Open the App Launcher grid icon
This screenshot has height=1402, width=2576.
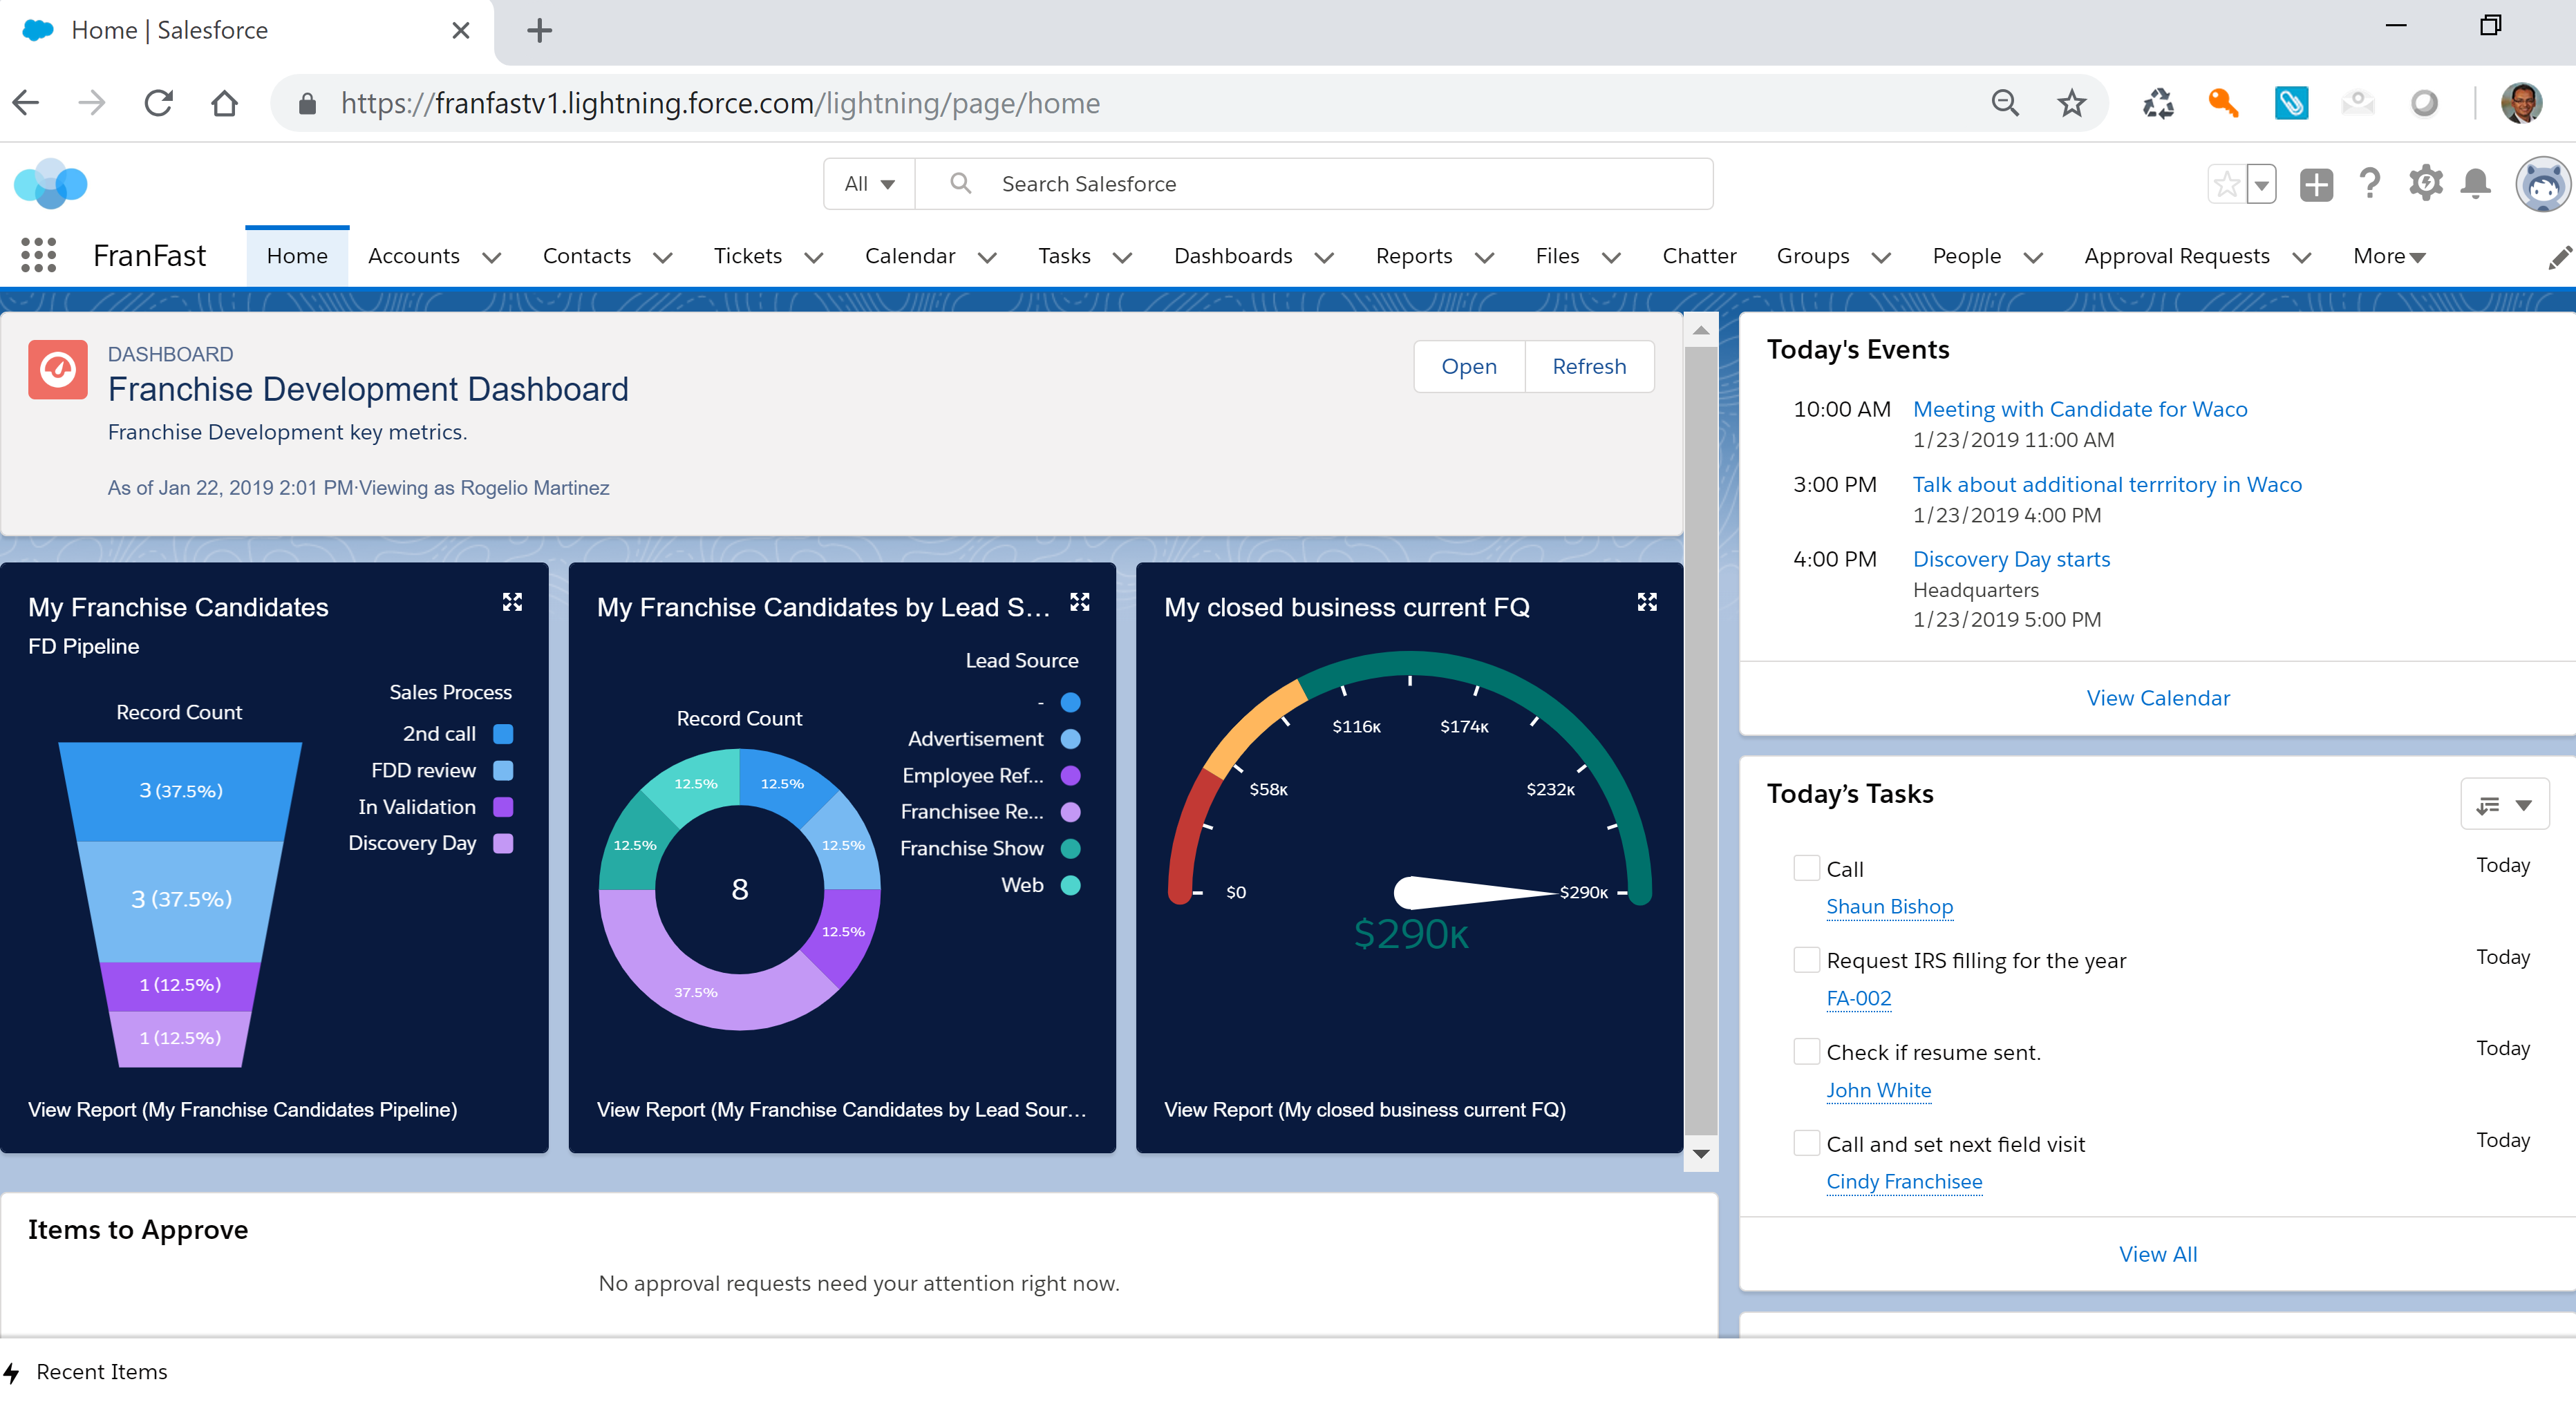[x=38, y=256]
